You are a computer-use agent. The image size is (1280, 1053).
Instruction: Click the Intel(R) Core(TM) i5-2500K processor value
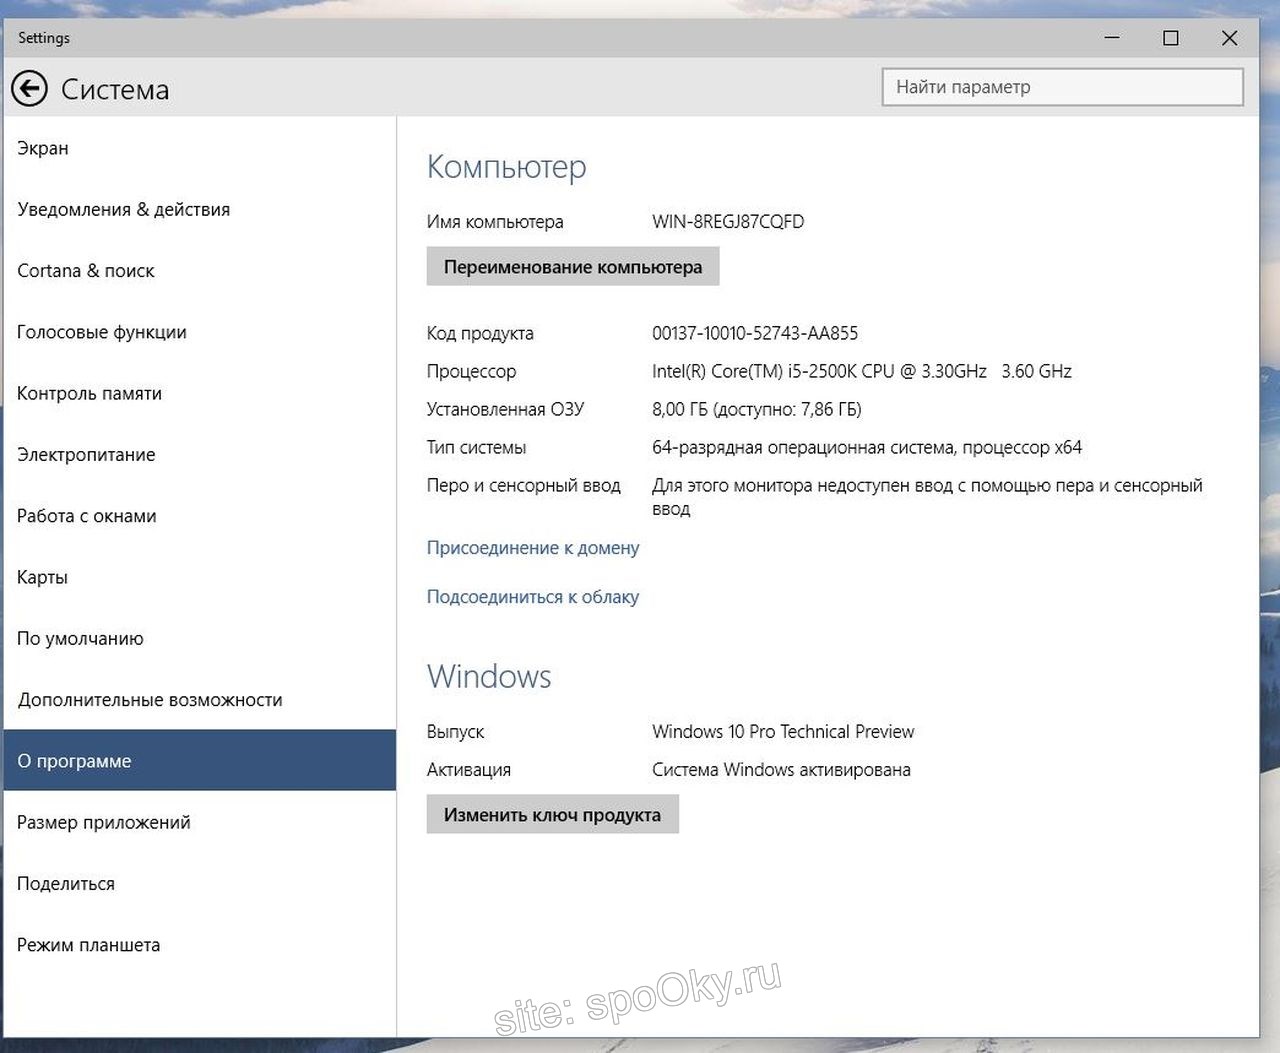(862, 371)
